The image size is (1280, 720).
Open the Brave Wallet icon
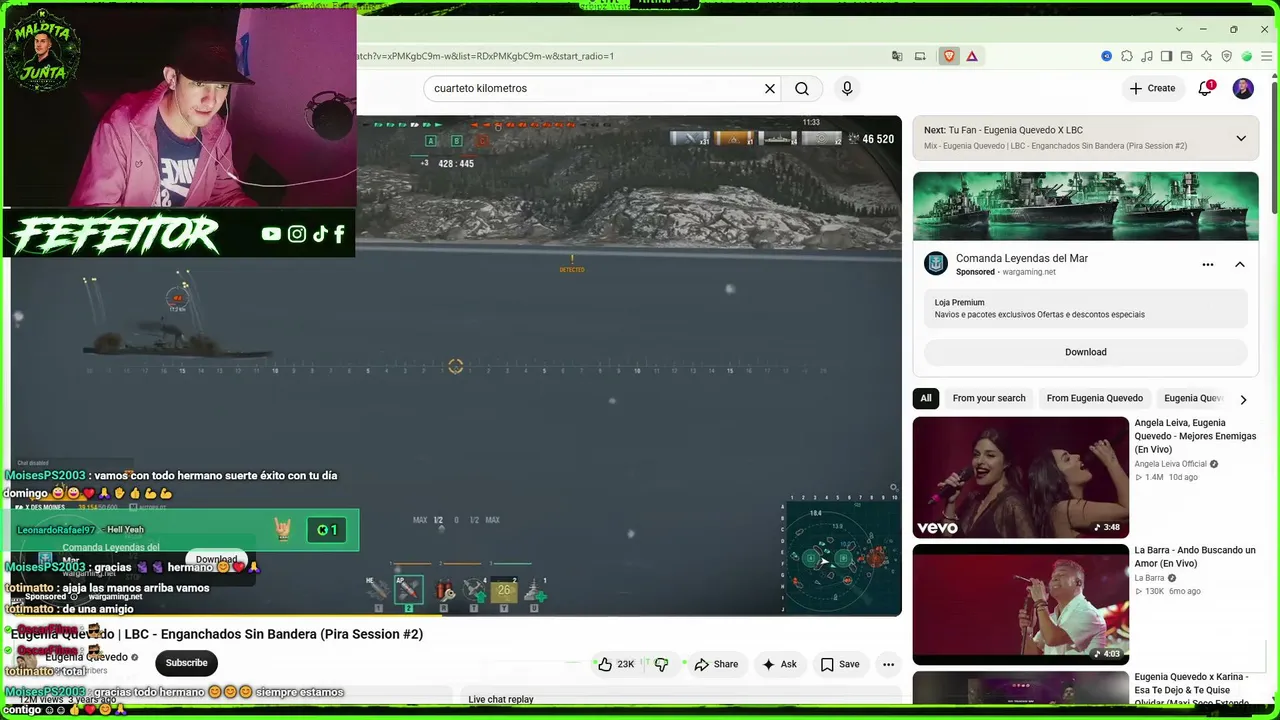(1187, 56)
